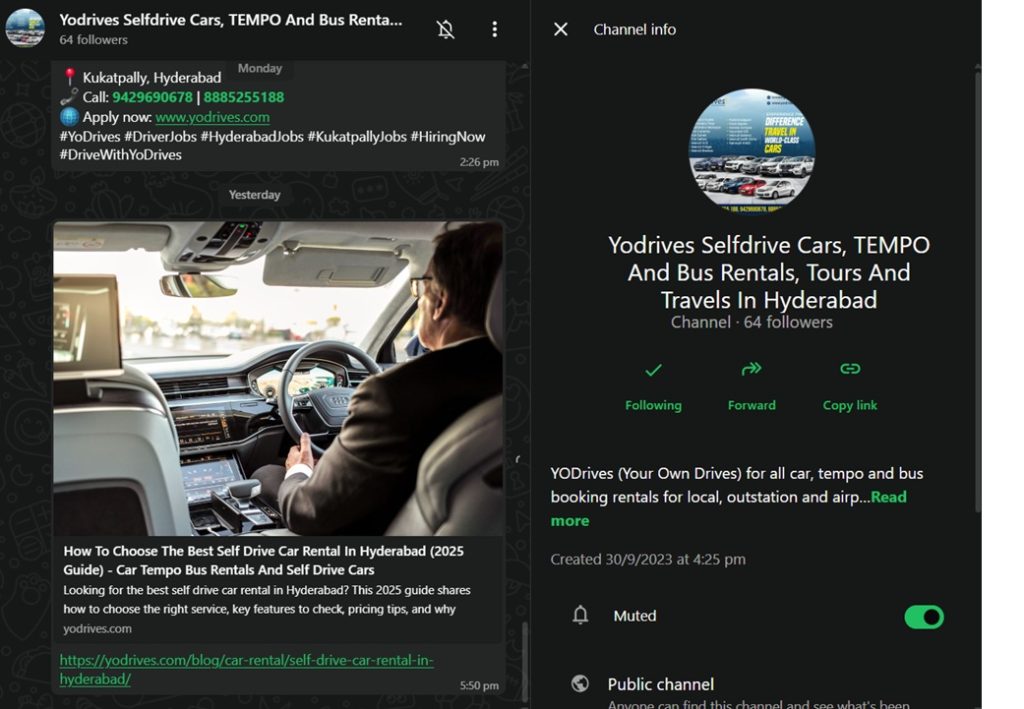Viewport: 1024px width, 709px height.
Task: Click the article title 'How To Choose The Best Self Drive'
Action: [263, 560]
